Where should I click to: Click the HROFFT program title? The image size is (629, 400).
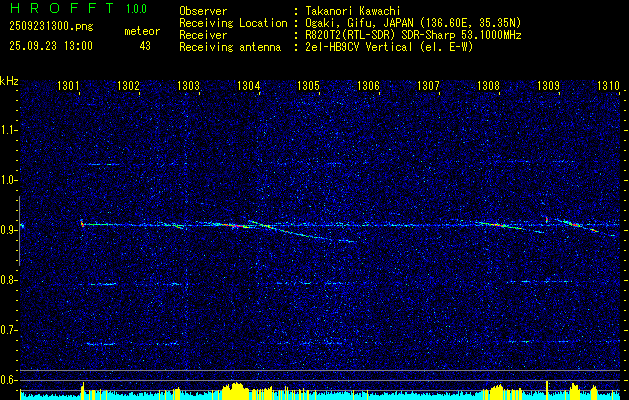coord(61,8)
